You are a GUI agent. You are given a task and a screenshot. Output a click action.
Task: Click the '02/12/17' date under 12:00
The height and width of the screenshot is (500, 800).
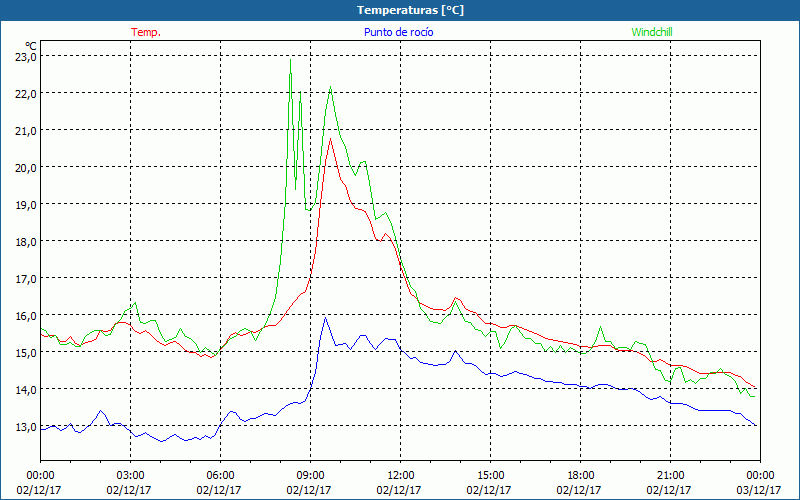[x=399, y=490]
